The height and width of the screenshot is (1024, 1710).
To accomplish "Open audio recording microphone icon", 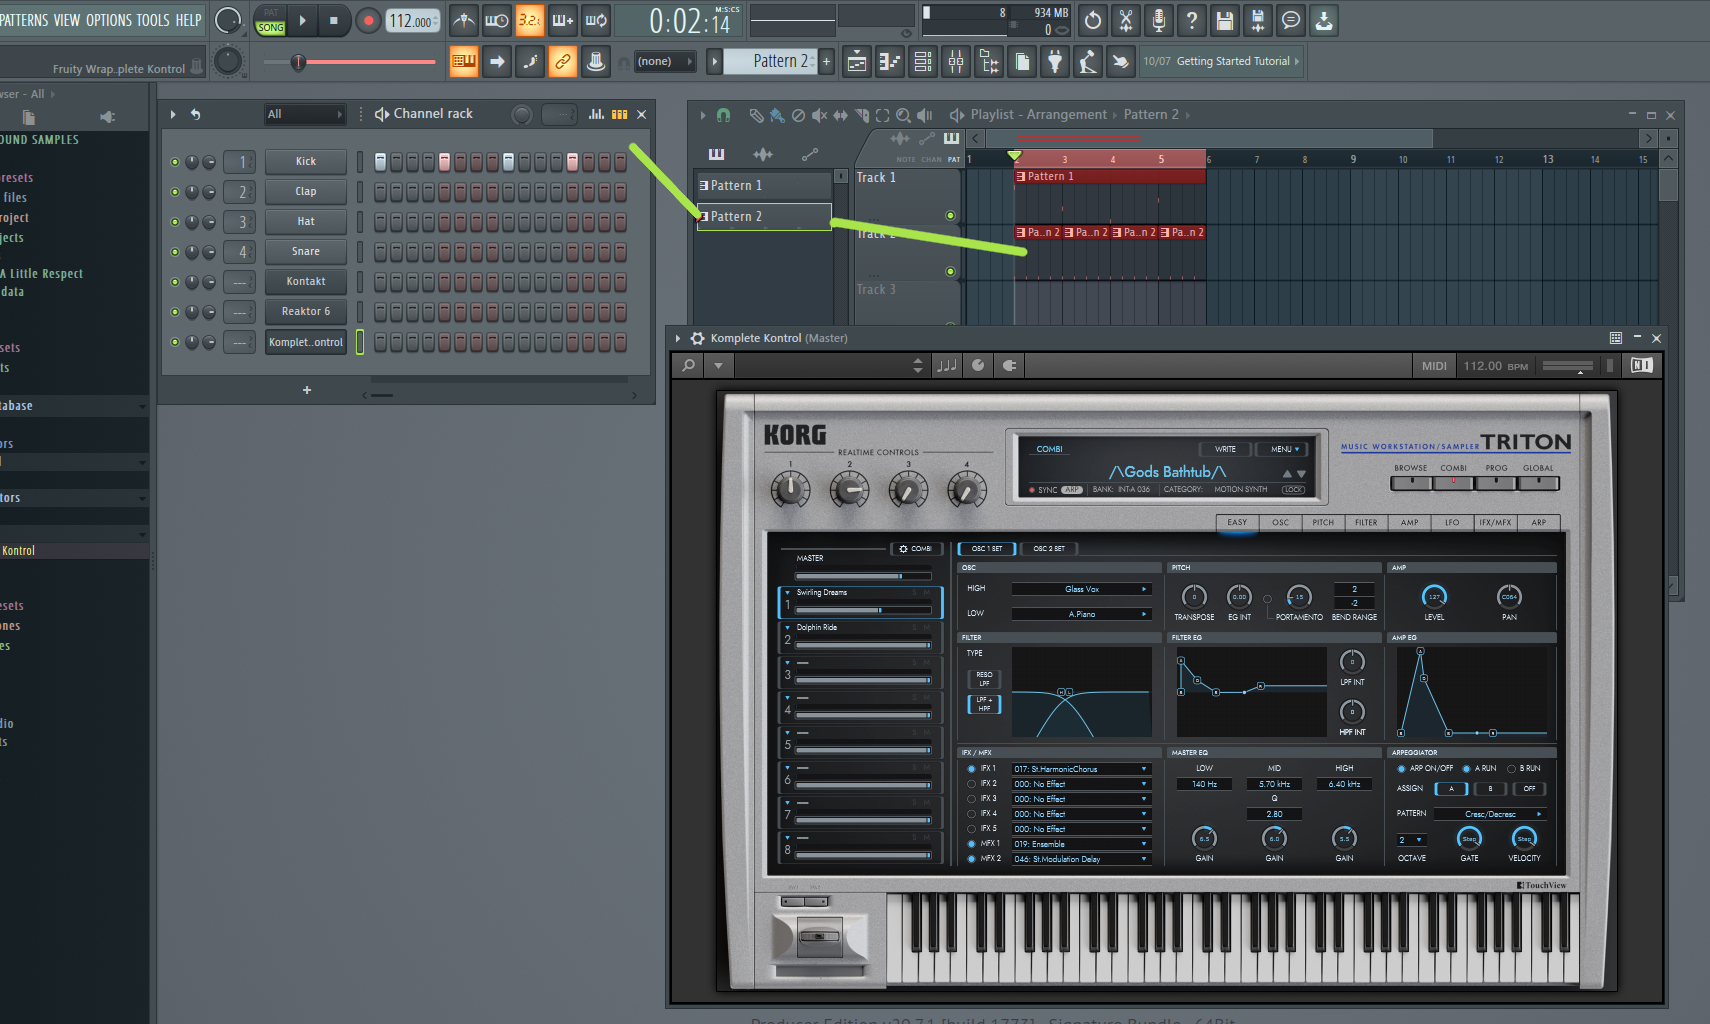I will pos(1158,20).
